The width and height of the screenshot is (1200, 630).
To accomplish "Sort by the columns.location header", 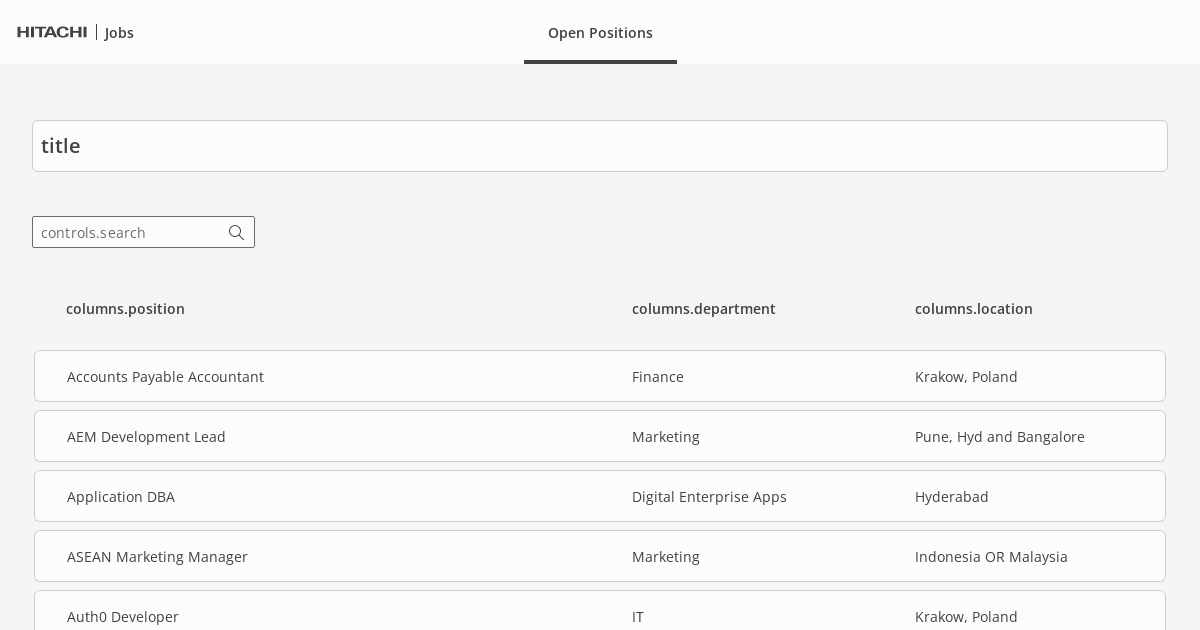I will coord(974,309).
